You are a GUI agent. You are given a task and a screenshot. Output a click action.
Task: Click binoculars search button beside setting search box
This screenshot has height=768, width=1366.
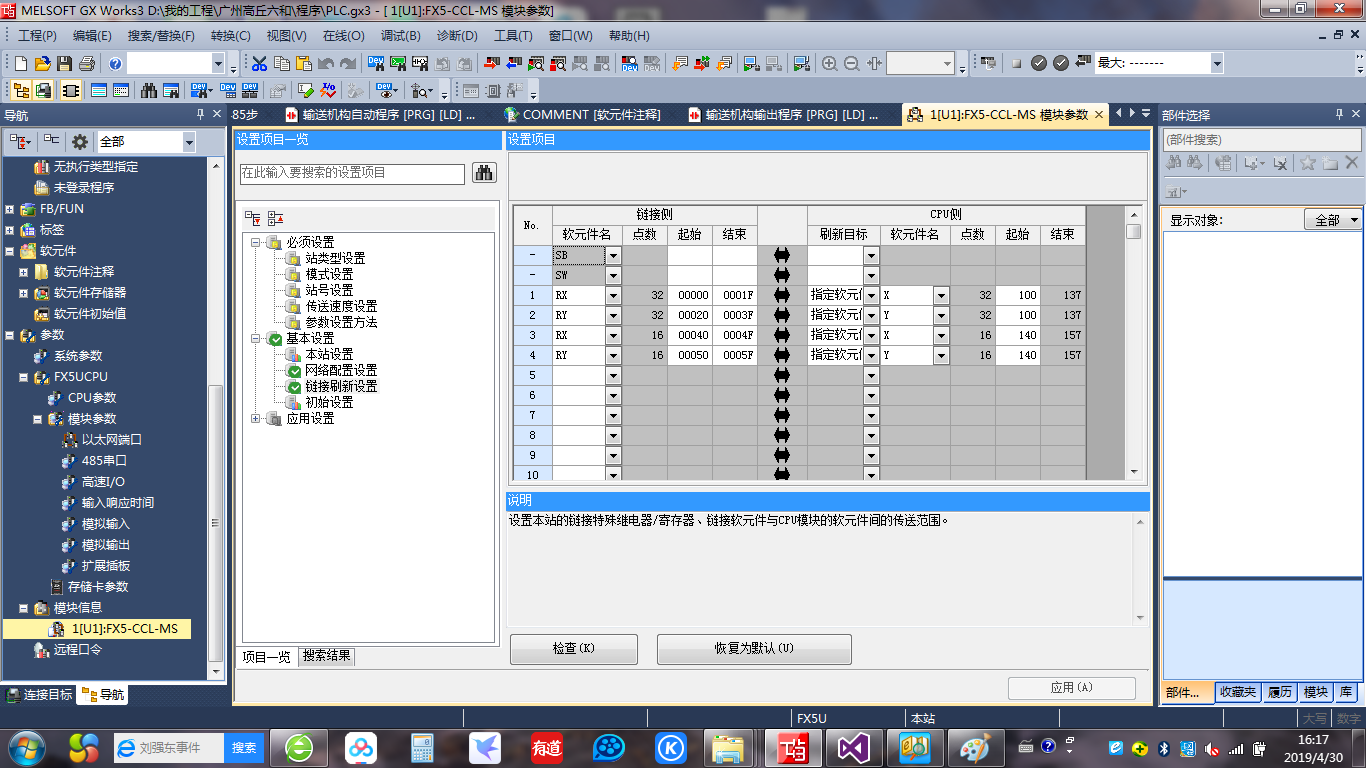click(x=485, y=173)
